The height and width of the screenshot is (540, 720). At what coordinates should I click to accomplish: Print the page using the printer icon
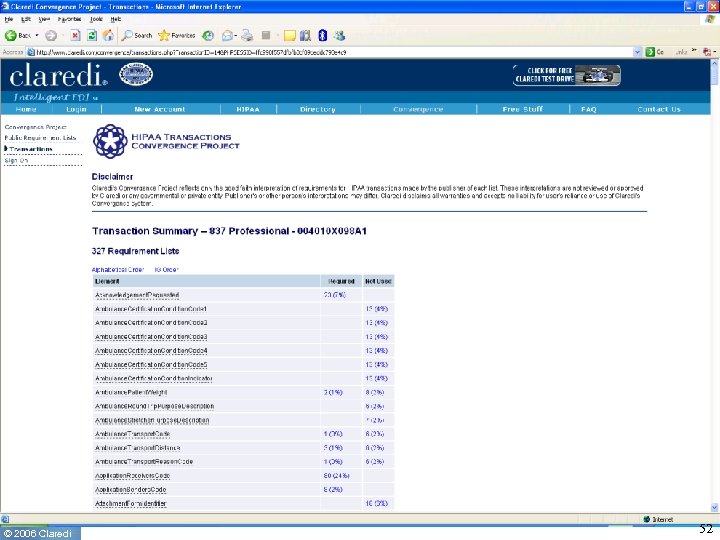point(247,35)
